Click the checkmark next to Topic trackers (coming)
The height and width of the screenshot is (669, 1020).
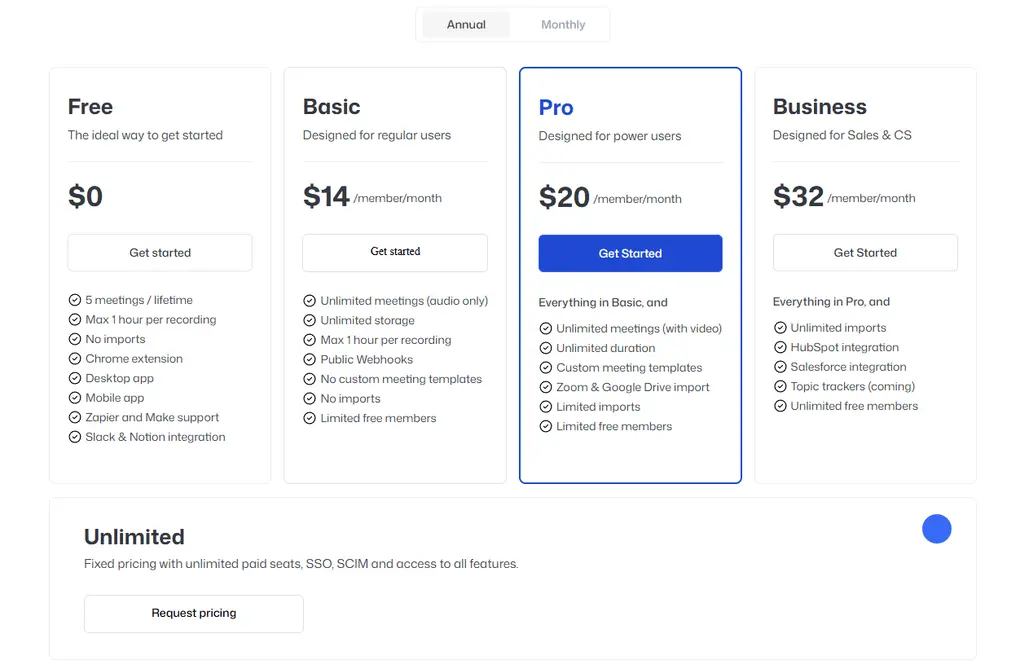tap(781, 386)
